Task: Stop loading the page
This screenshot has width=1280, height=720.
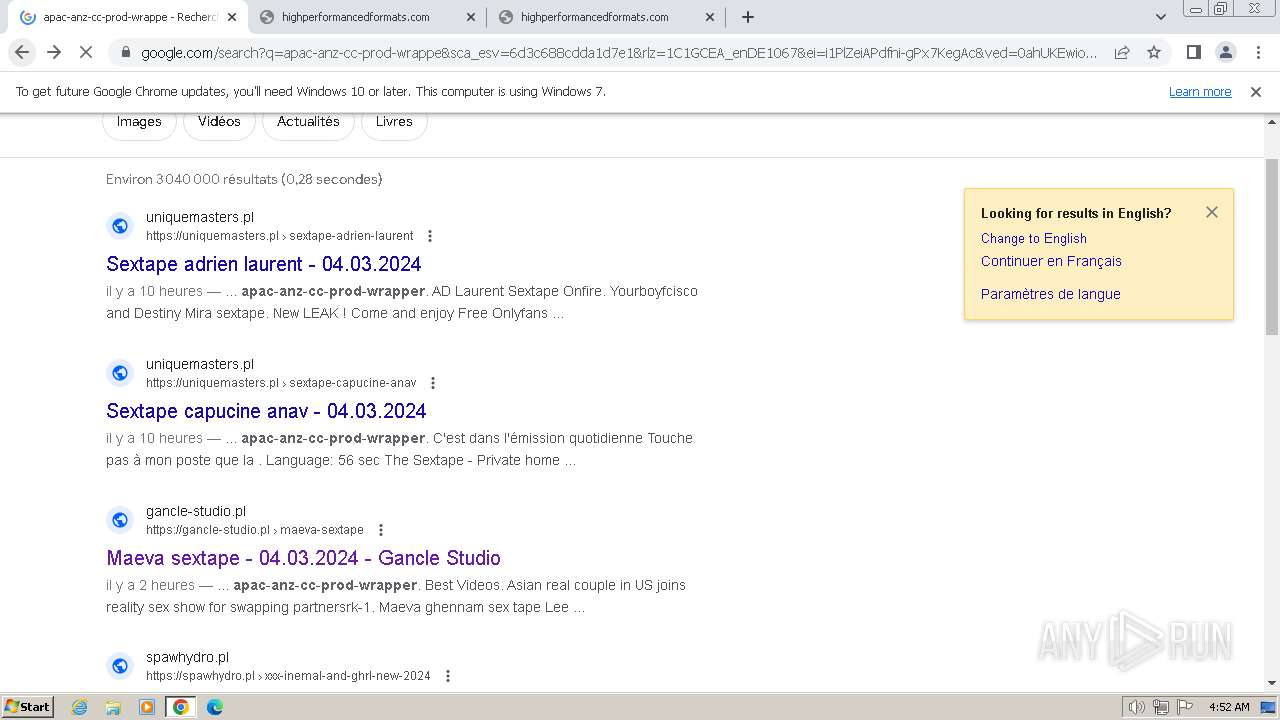Action: click(86, 52)
